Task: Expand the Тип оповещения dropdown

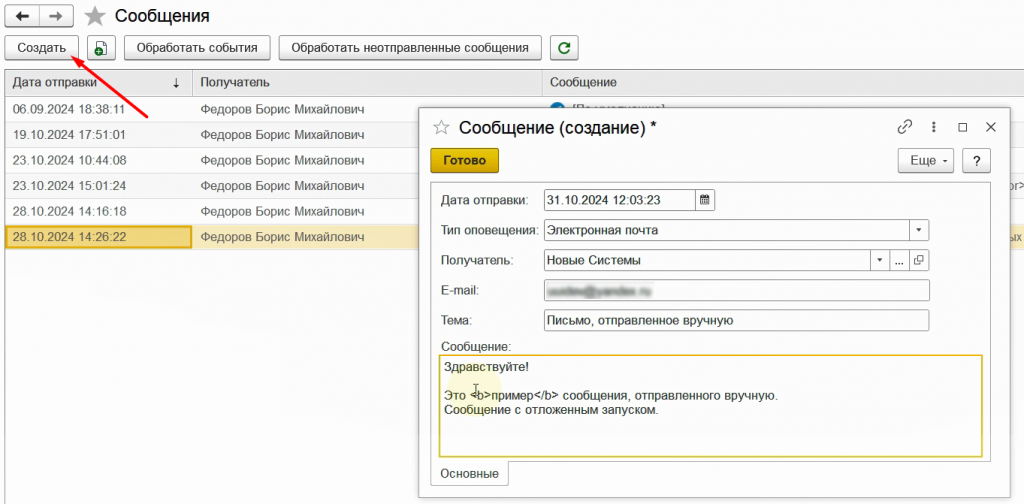Action: pos(919,230)
